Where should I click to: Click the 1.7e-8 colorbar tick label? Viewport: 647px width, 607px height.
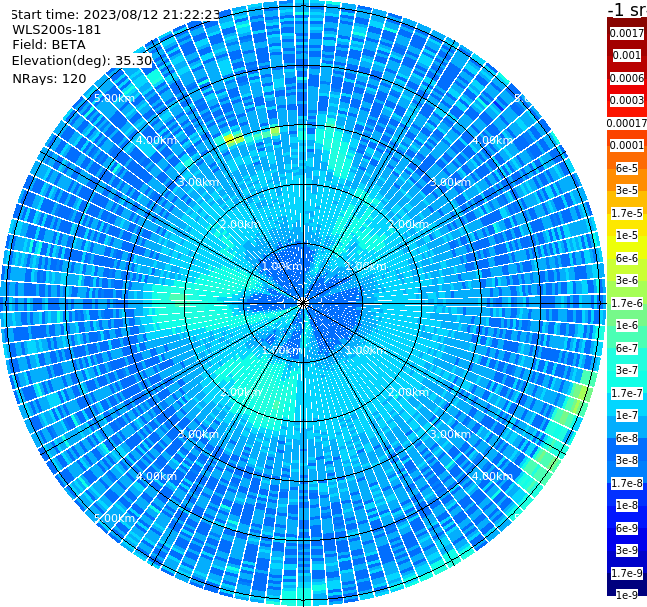[x=627, y=483]
